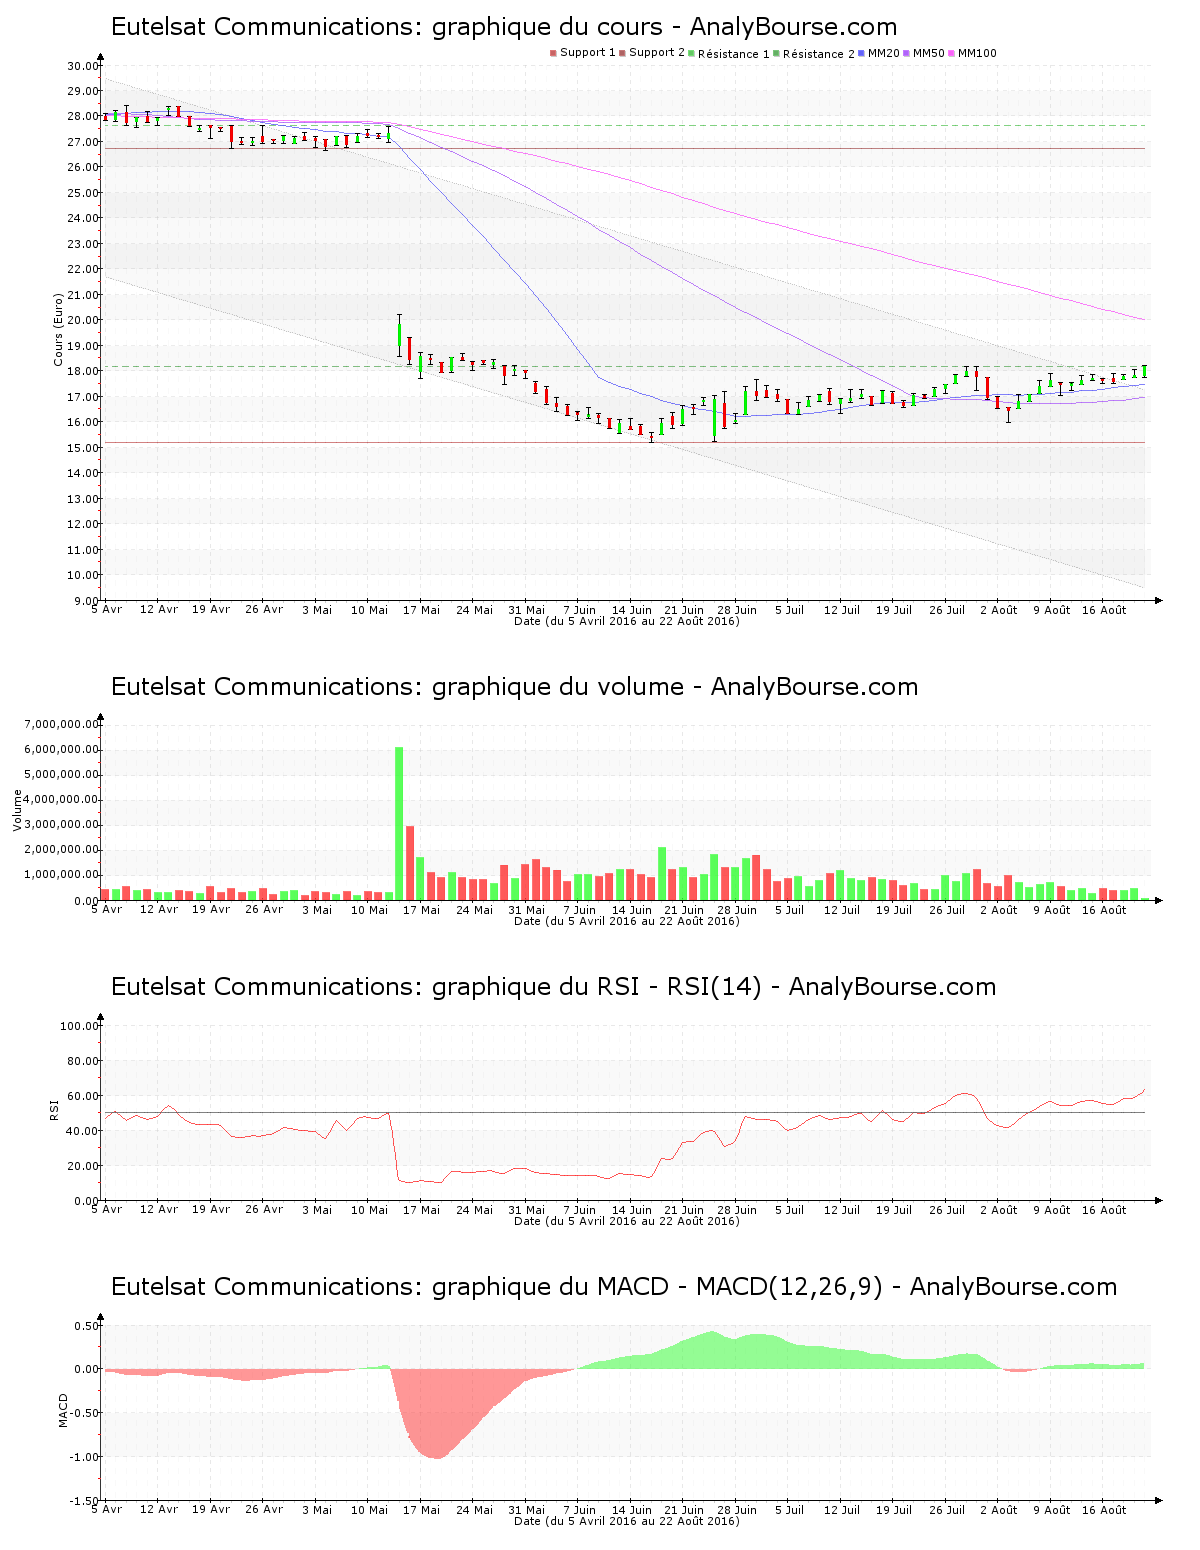1200x1550 pixels.
Task: Click the '-1.00' MACD axis value
Action: [x=84, y=1457]
